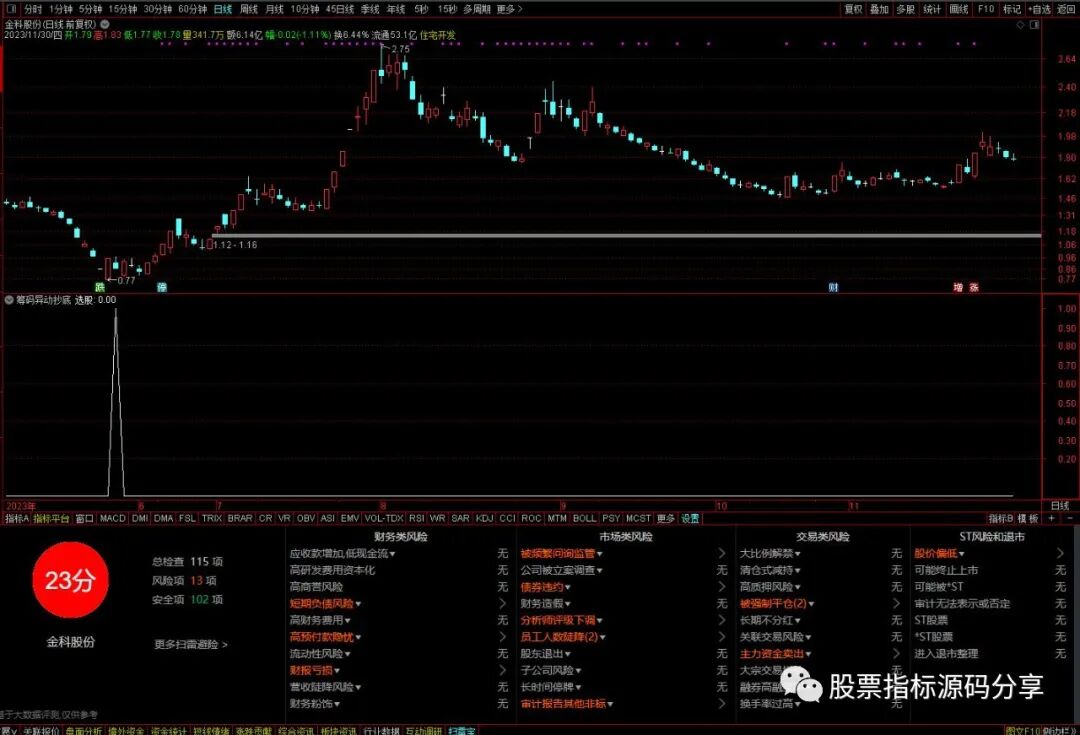
Task: Switch to 周线 weekly chart
Action: click(249, 9)
